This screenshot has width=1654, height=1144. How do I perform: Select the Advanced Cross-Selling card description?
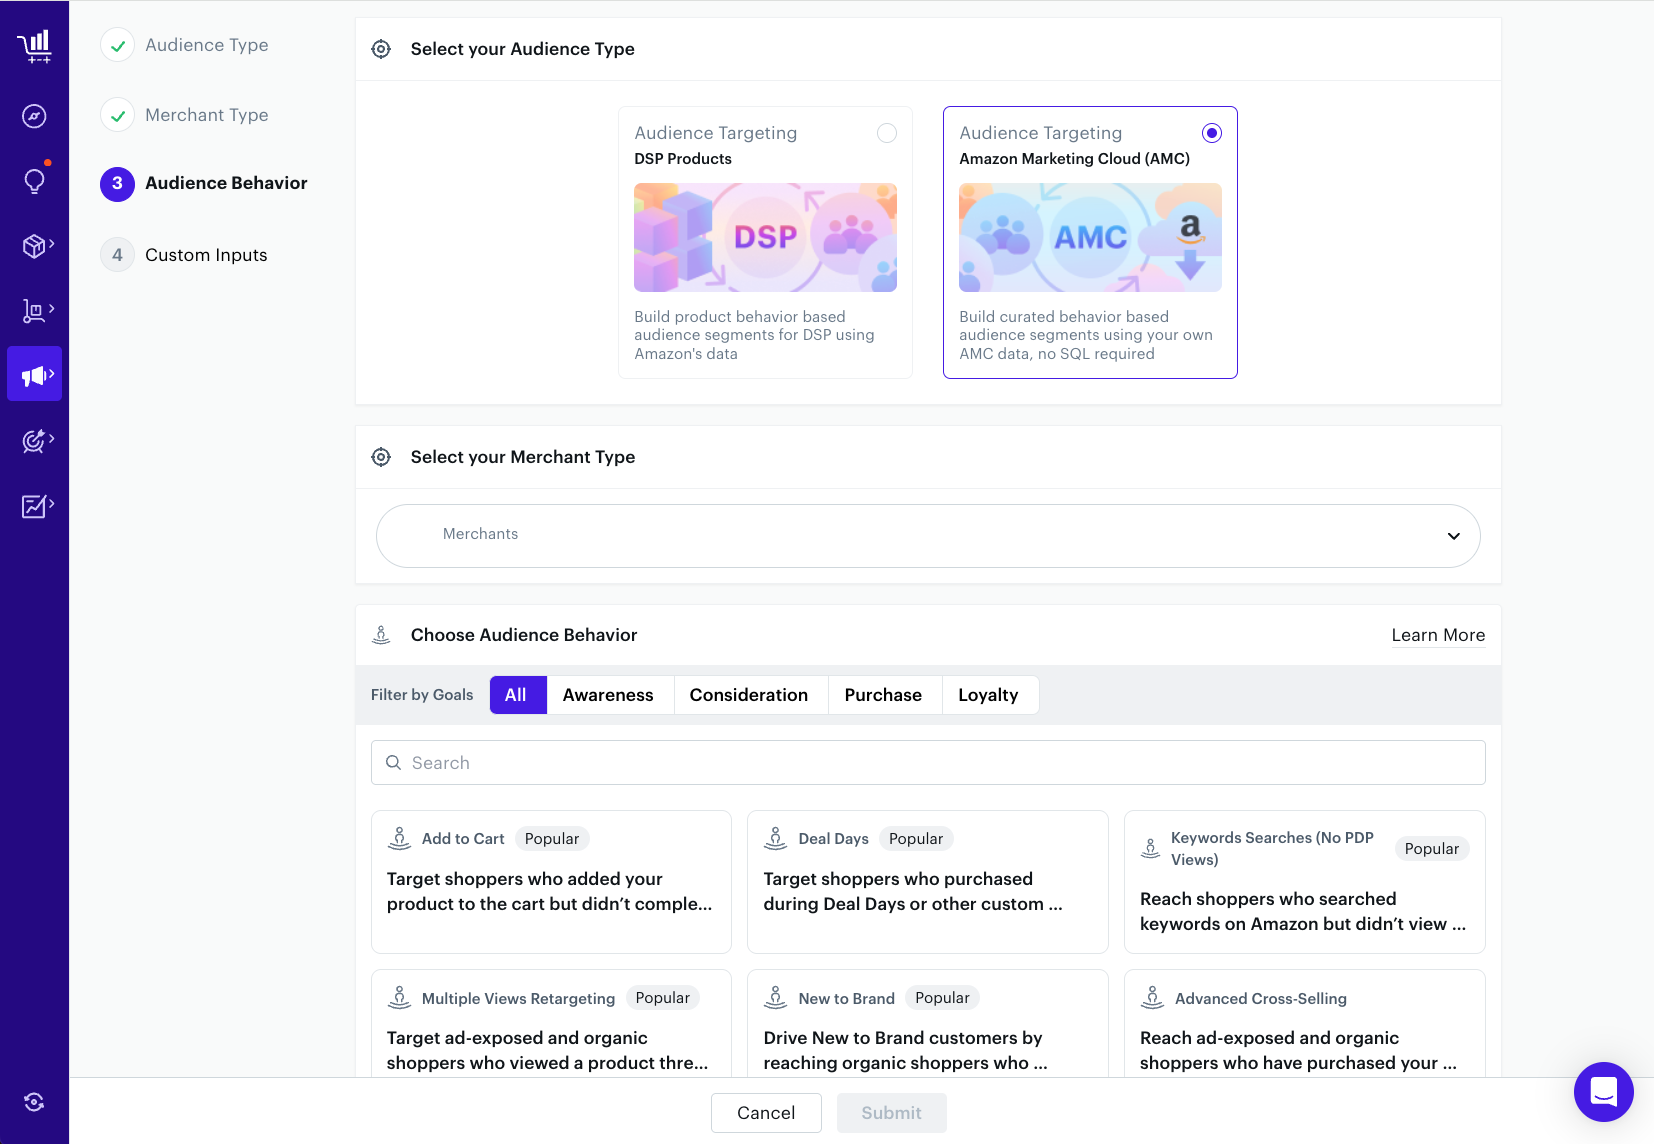pyautogui.click(x=1298, y=1050)
